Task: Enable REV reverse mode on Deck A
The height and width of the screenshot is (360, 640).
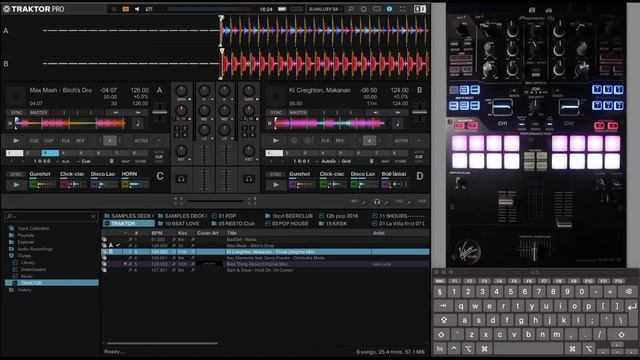Action: click(x=80, y=140)
